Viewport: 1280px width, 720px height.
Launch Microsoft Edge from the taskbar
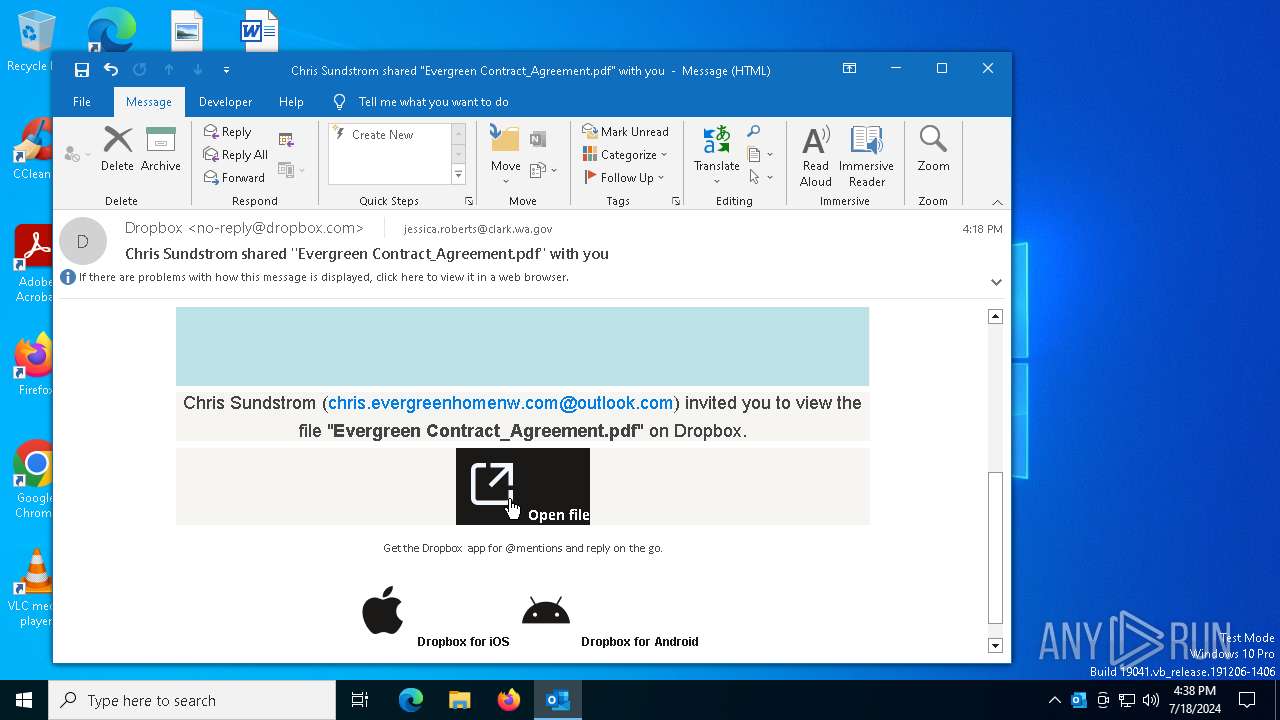point(411,700)
